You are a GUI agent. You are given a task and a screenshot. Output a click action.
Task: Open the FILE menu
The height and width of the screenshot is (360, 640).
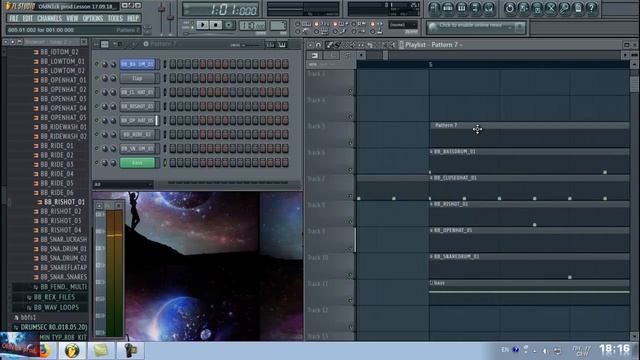tap(13, 18)
